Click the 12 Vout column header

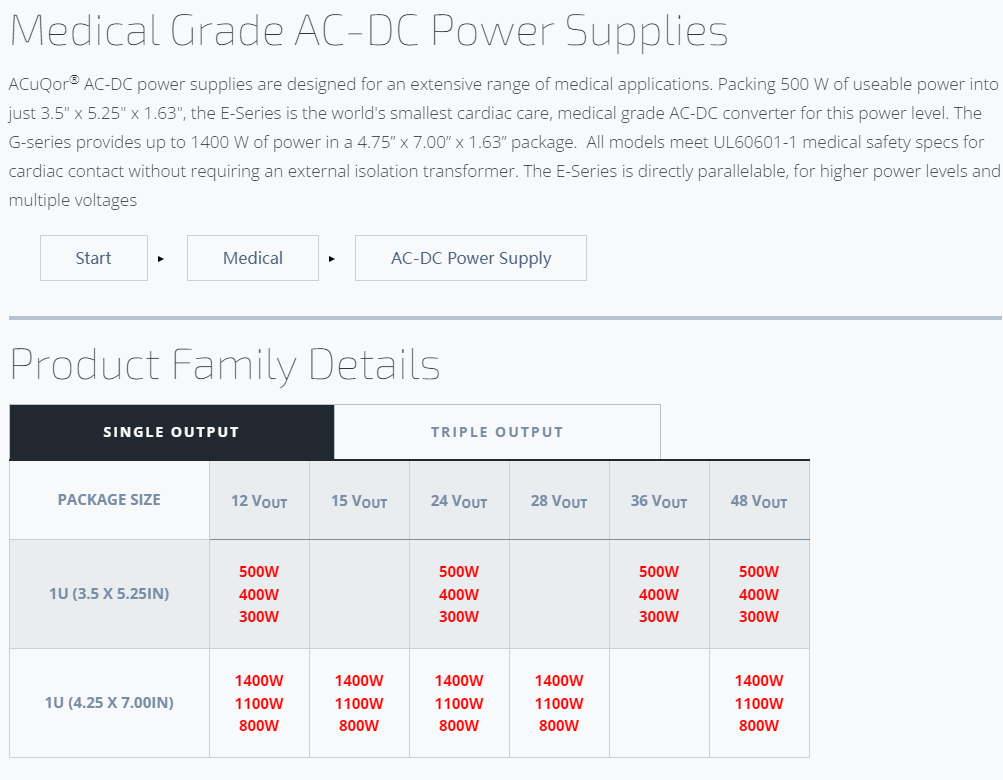[259, 501]
